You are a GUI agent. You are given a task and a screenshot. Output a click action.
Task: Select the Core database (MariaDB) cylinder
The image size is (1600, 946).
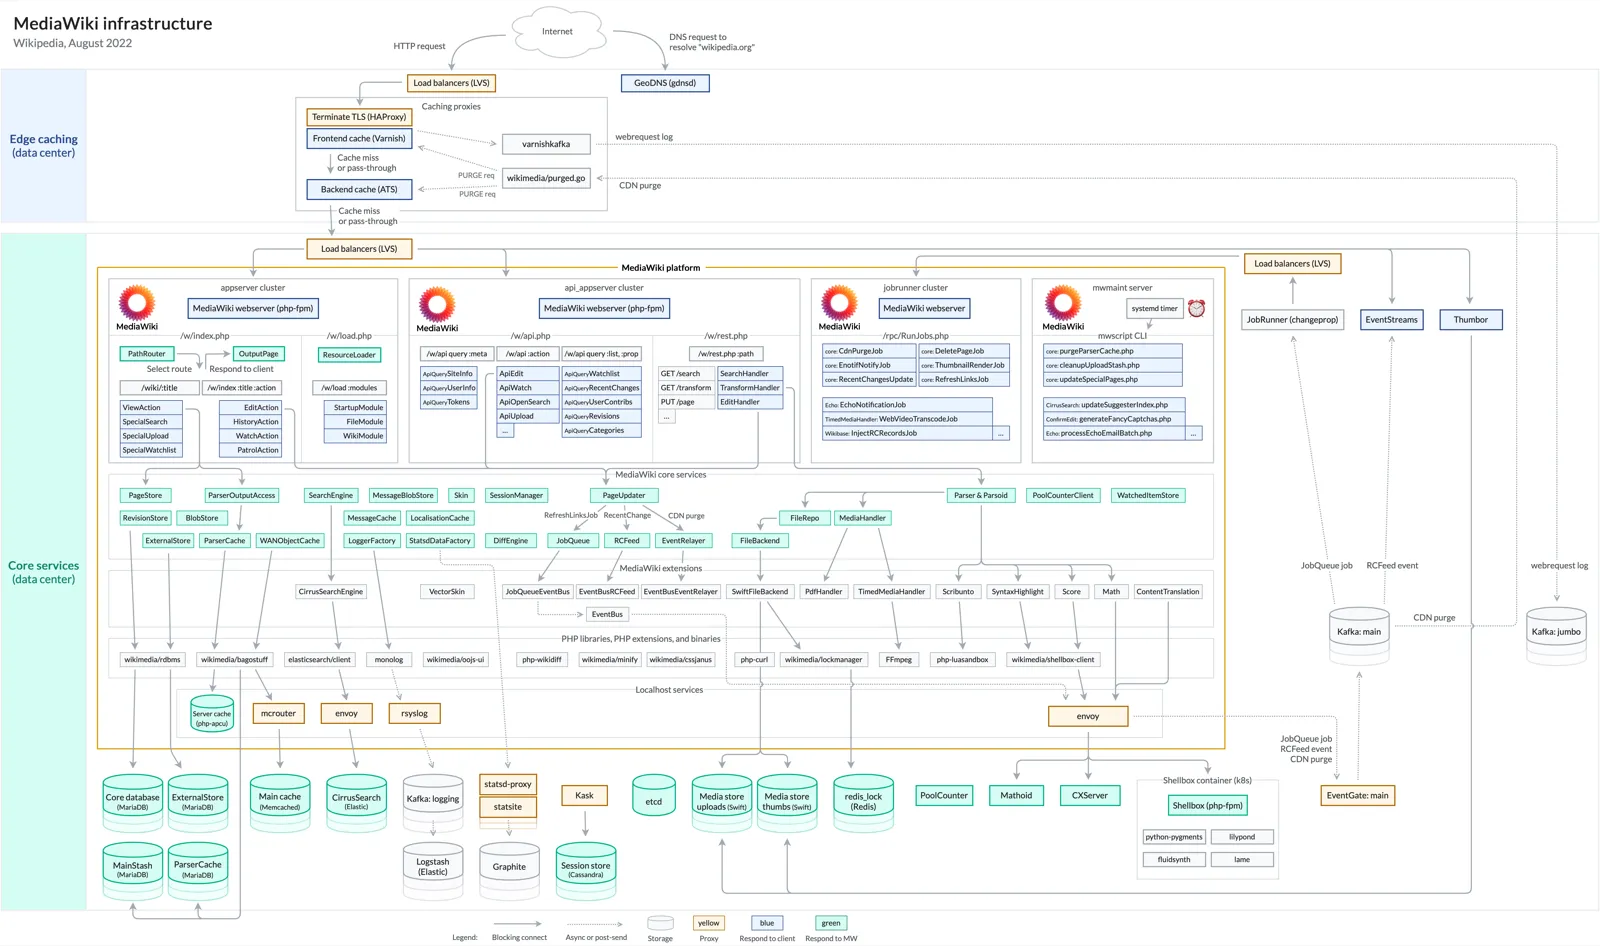[x=133, y=801]
